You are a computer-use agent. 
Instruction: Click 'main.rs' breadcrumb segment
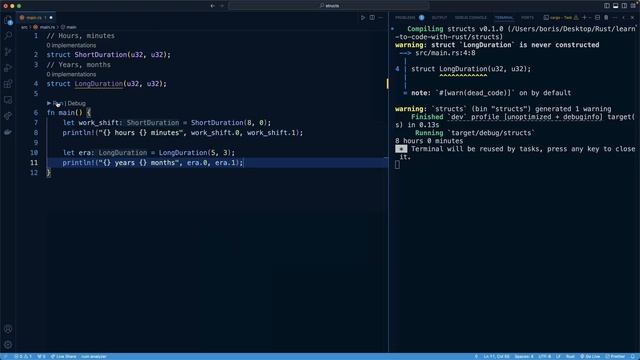coord(47,27)
